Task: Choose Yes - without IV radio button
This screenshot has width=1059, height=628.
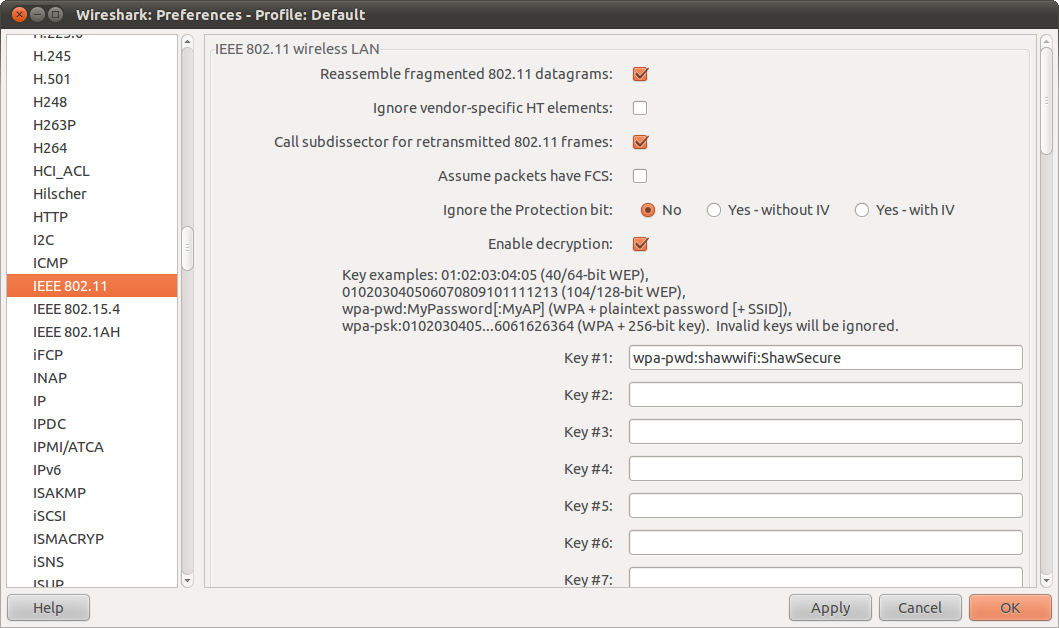Action: click(x=714, y=210)
